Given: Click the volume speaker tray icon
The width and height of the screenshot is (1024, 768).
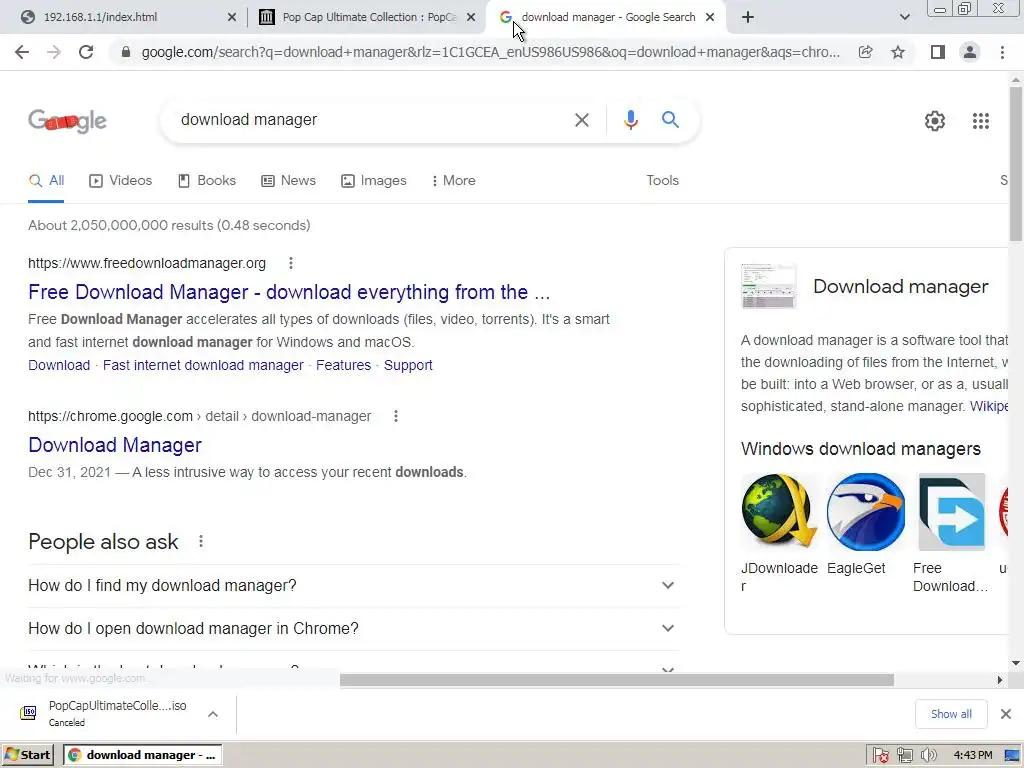Looking at the screenshot, I should point(928,756).
